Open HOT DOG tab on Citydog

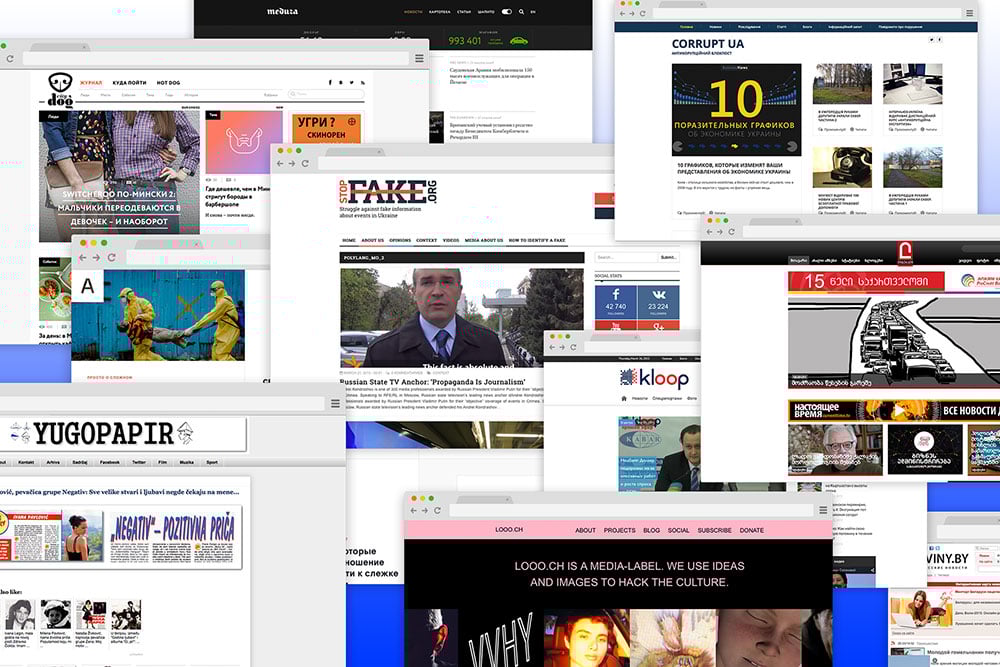(168, 83)
